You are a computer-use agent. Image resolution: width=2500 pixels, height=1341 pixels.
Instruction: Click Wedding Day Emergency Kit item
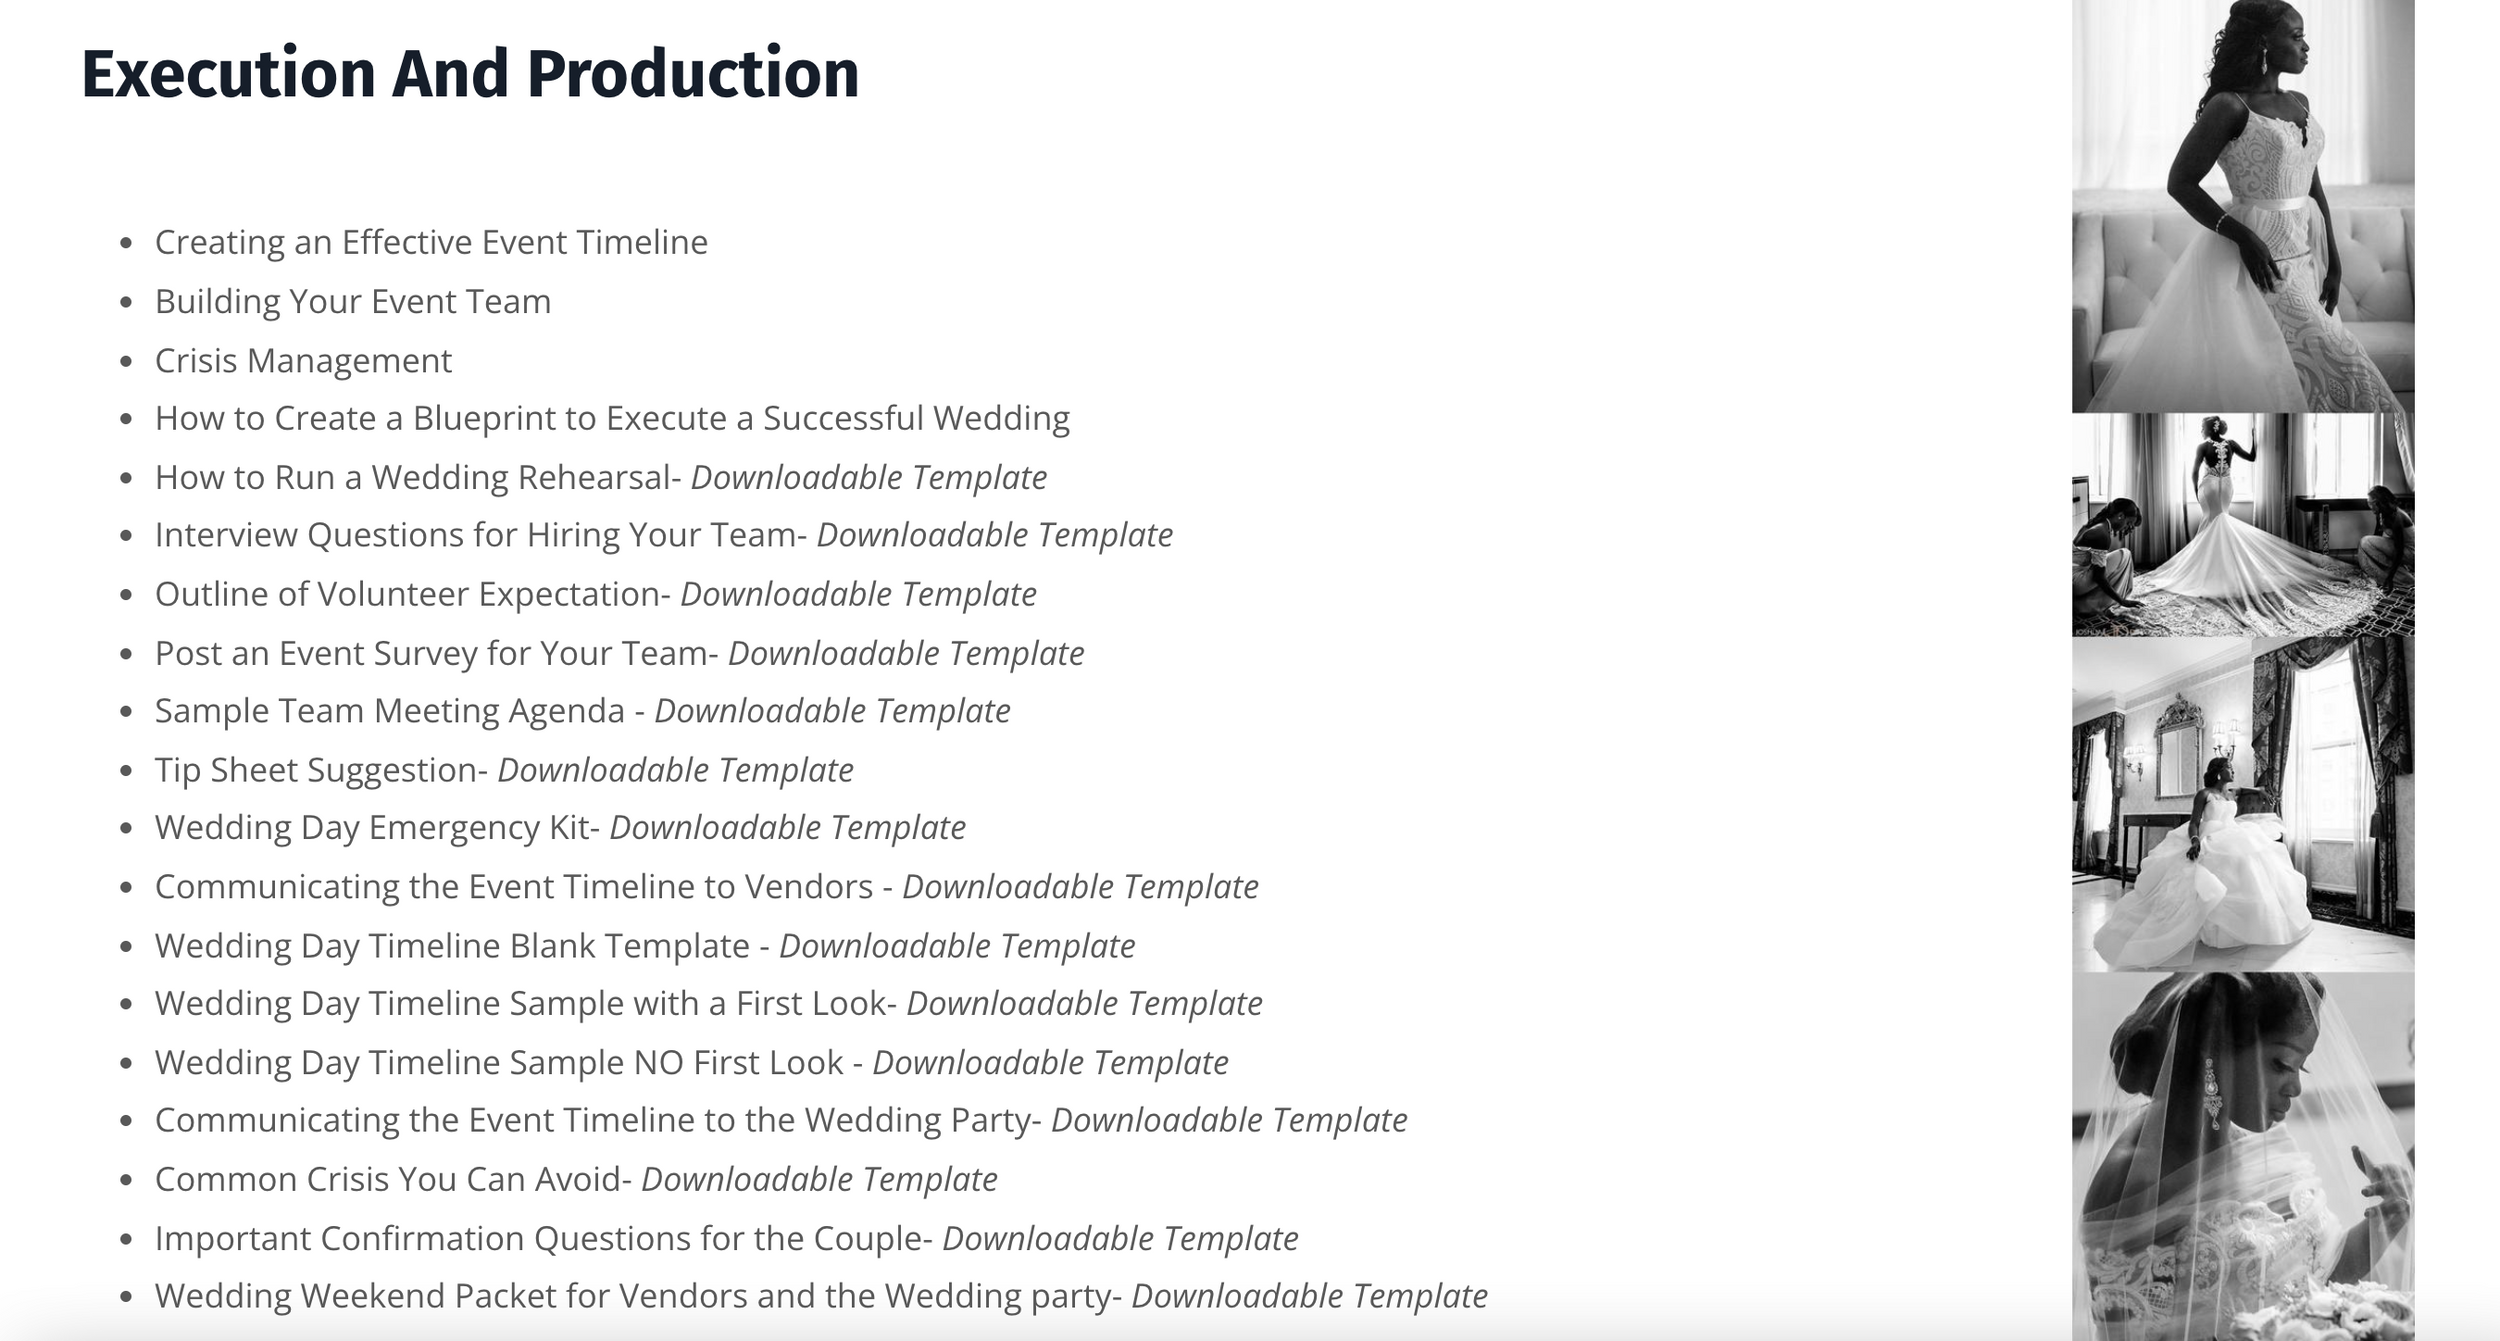click(x=560, y=828)
